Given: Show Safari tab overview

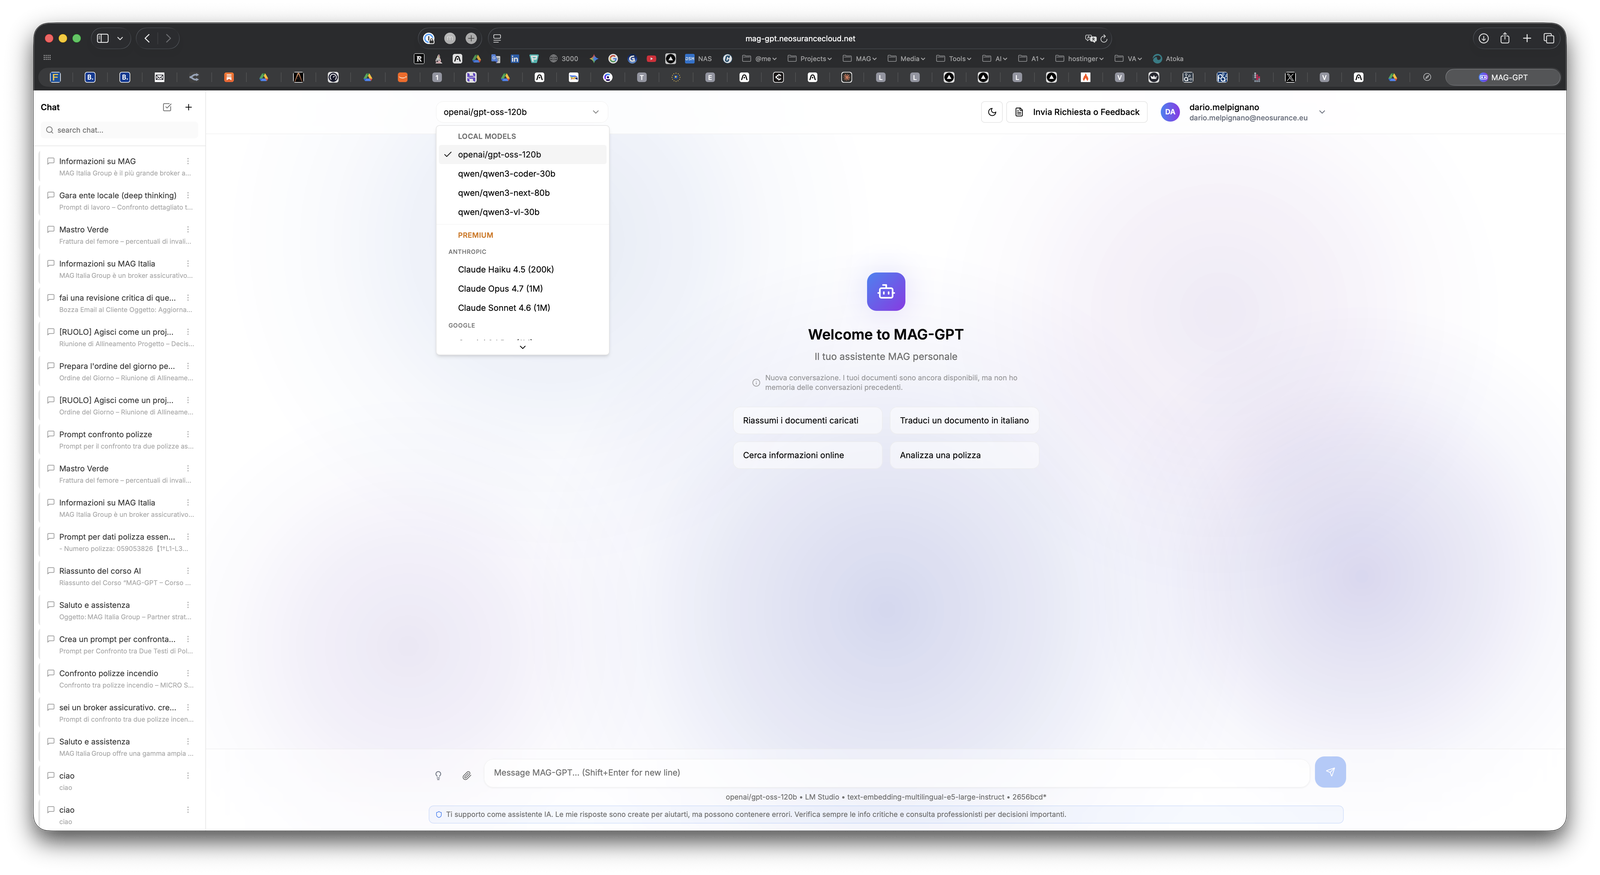Looking at the screenshot, I should 1549,38.
